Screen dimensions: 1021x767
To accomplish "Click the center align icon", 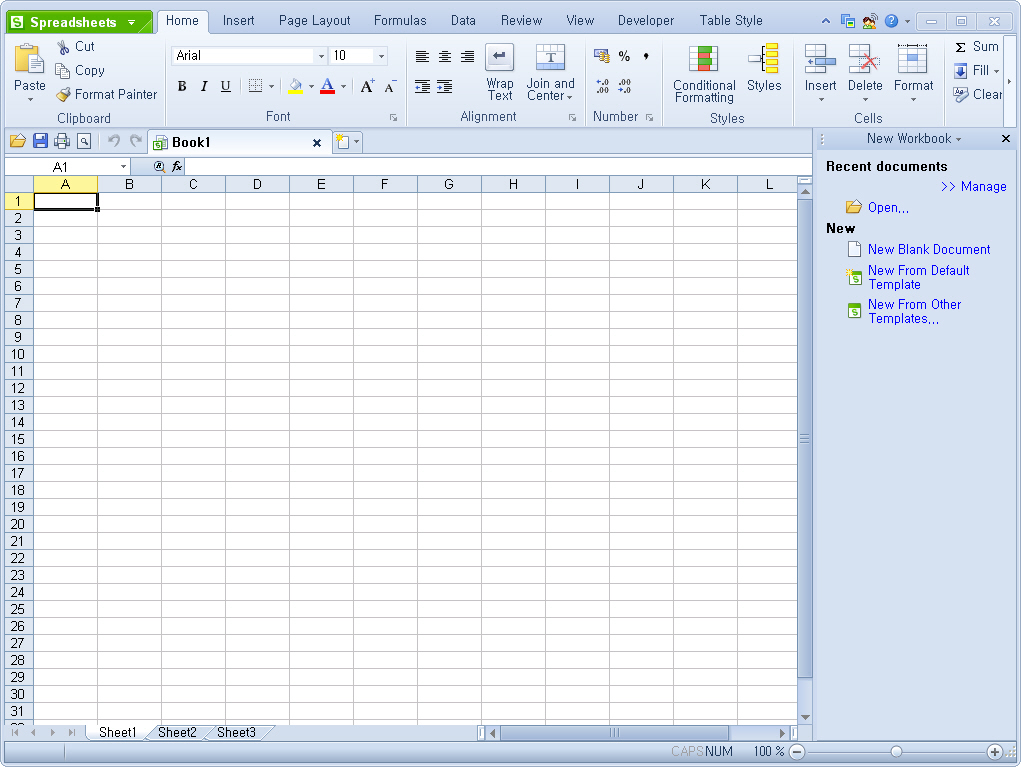I will (x=445, y=57).
